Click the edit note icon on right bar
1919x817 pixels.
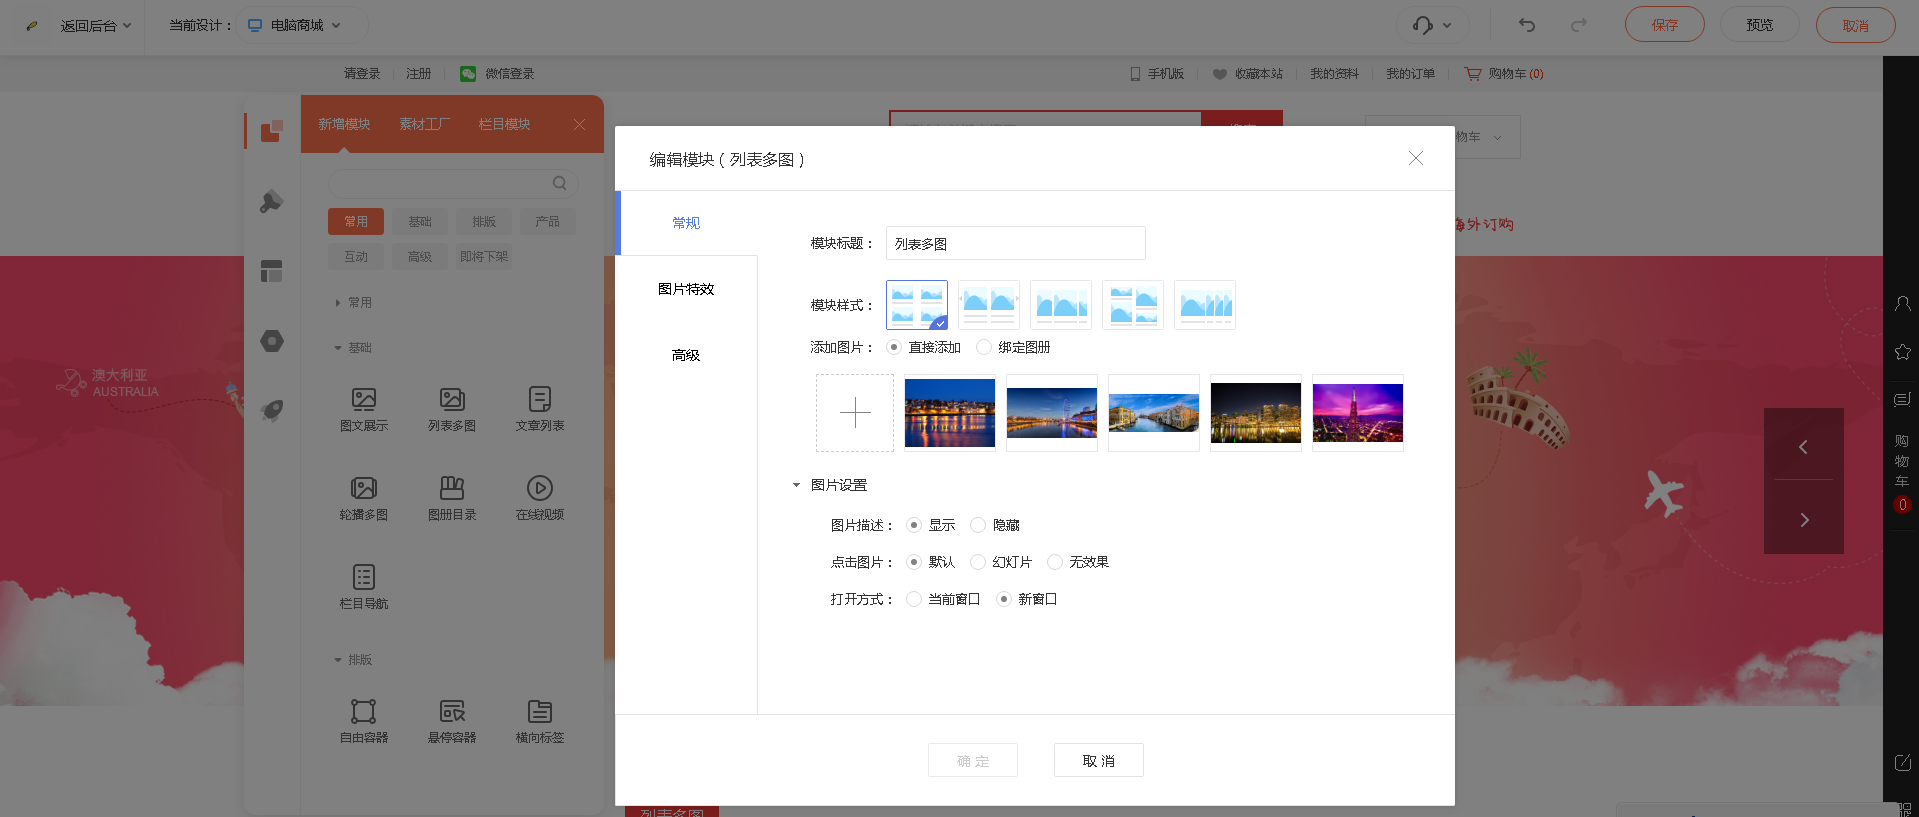click(x=1902, y=763)
